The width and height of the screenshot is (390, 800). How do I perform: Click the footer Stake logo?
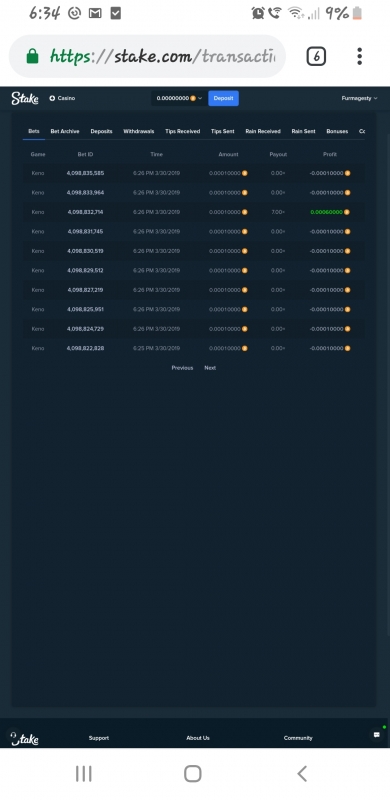[24, 738]
